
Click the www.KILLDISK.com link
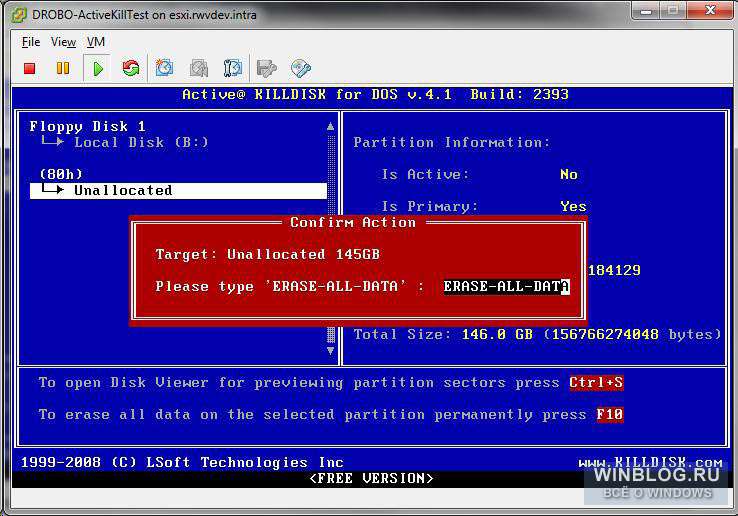click(650, 462)
